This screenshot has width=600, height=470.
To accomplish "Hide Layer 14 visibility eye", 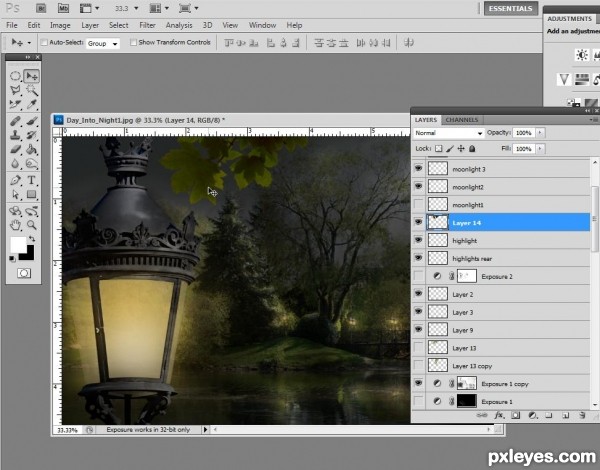I will (419, 222).
